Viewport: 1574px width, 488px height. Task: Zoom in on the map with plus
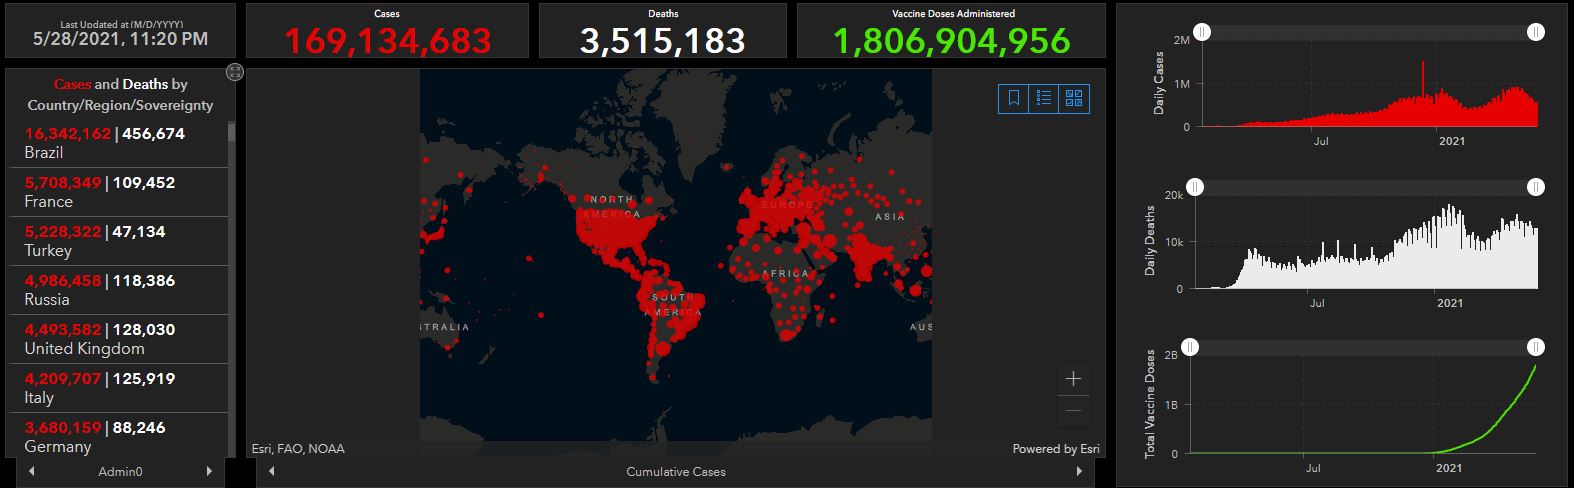tap(1073, 379)
